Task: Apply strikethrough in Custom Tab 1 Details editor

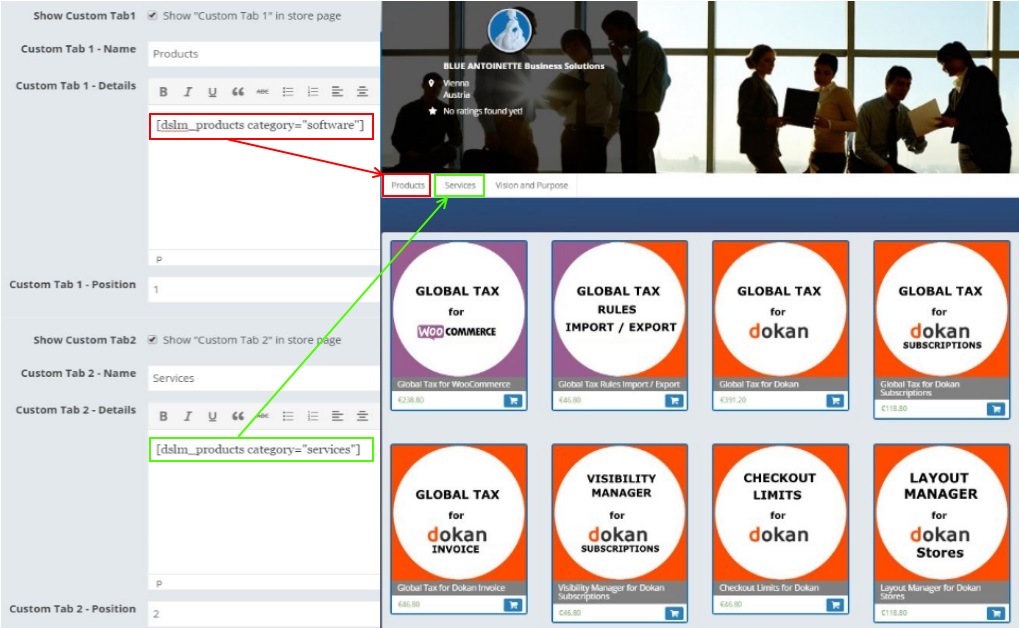Action: pos(263,92)
